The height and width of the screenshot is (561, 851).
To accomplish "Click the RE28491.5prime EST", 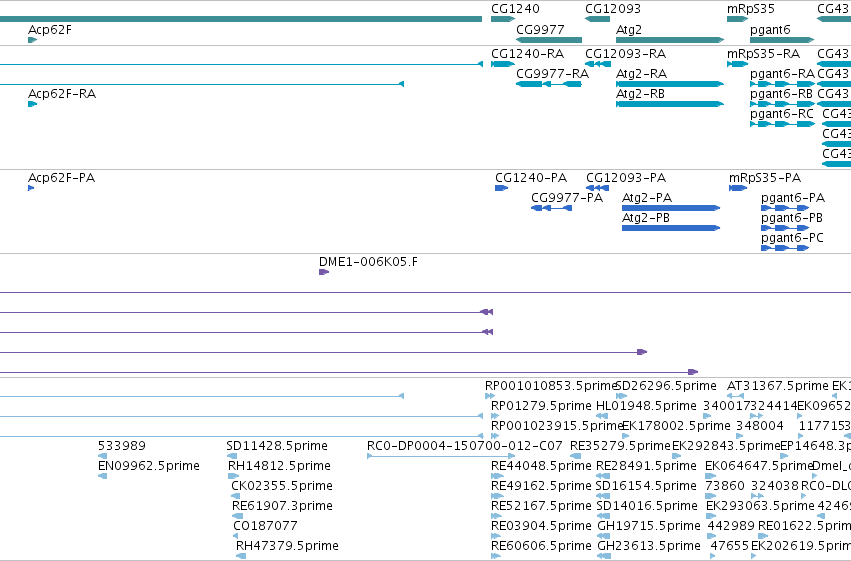I will 603,476.
